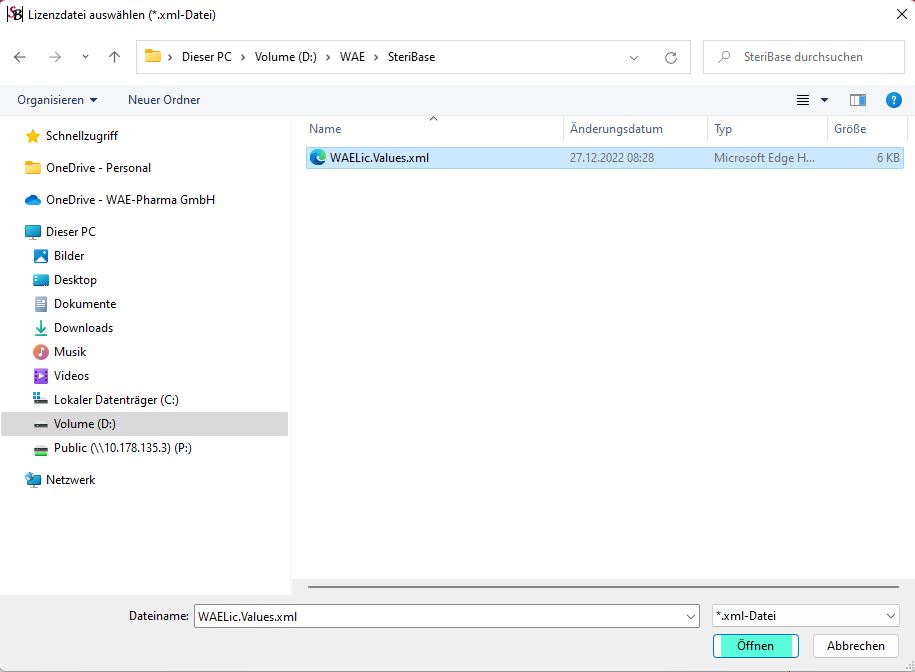Open the blue help icon
The image size is (915, 672).
tap(893, 100)
